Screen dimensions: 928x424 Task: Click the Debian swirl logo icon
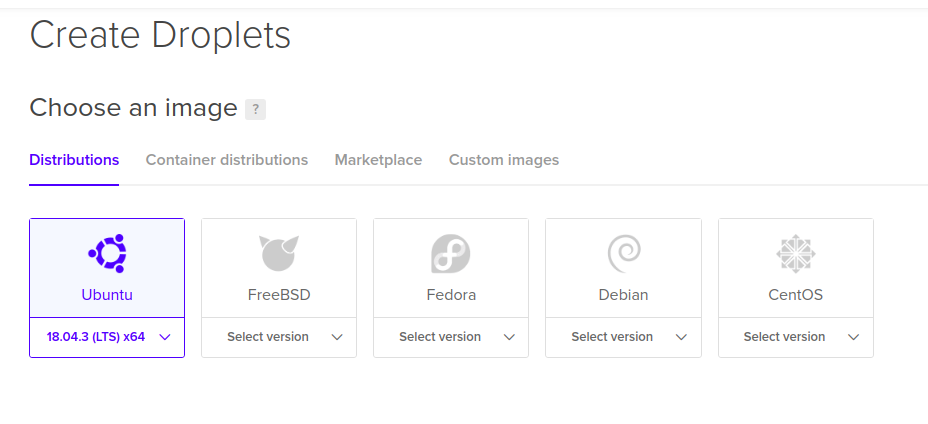point(623,254)
